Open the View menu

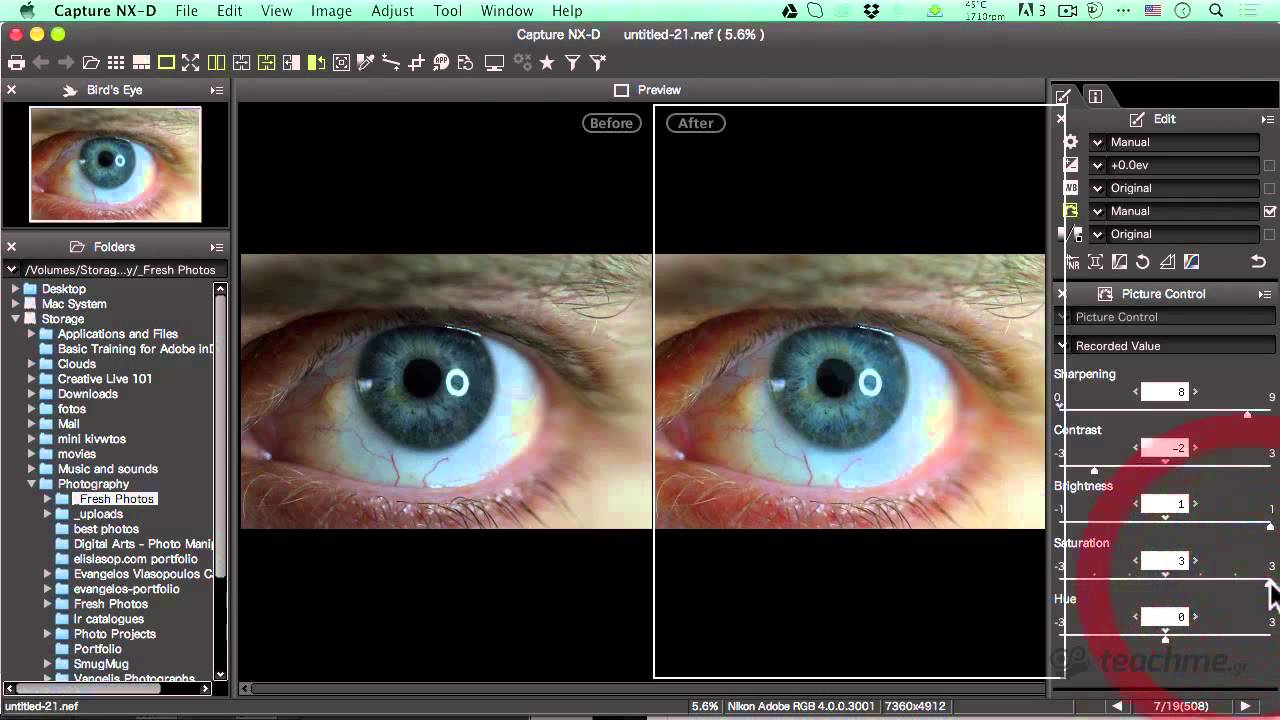(276, 11)
